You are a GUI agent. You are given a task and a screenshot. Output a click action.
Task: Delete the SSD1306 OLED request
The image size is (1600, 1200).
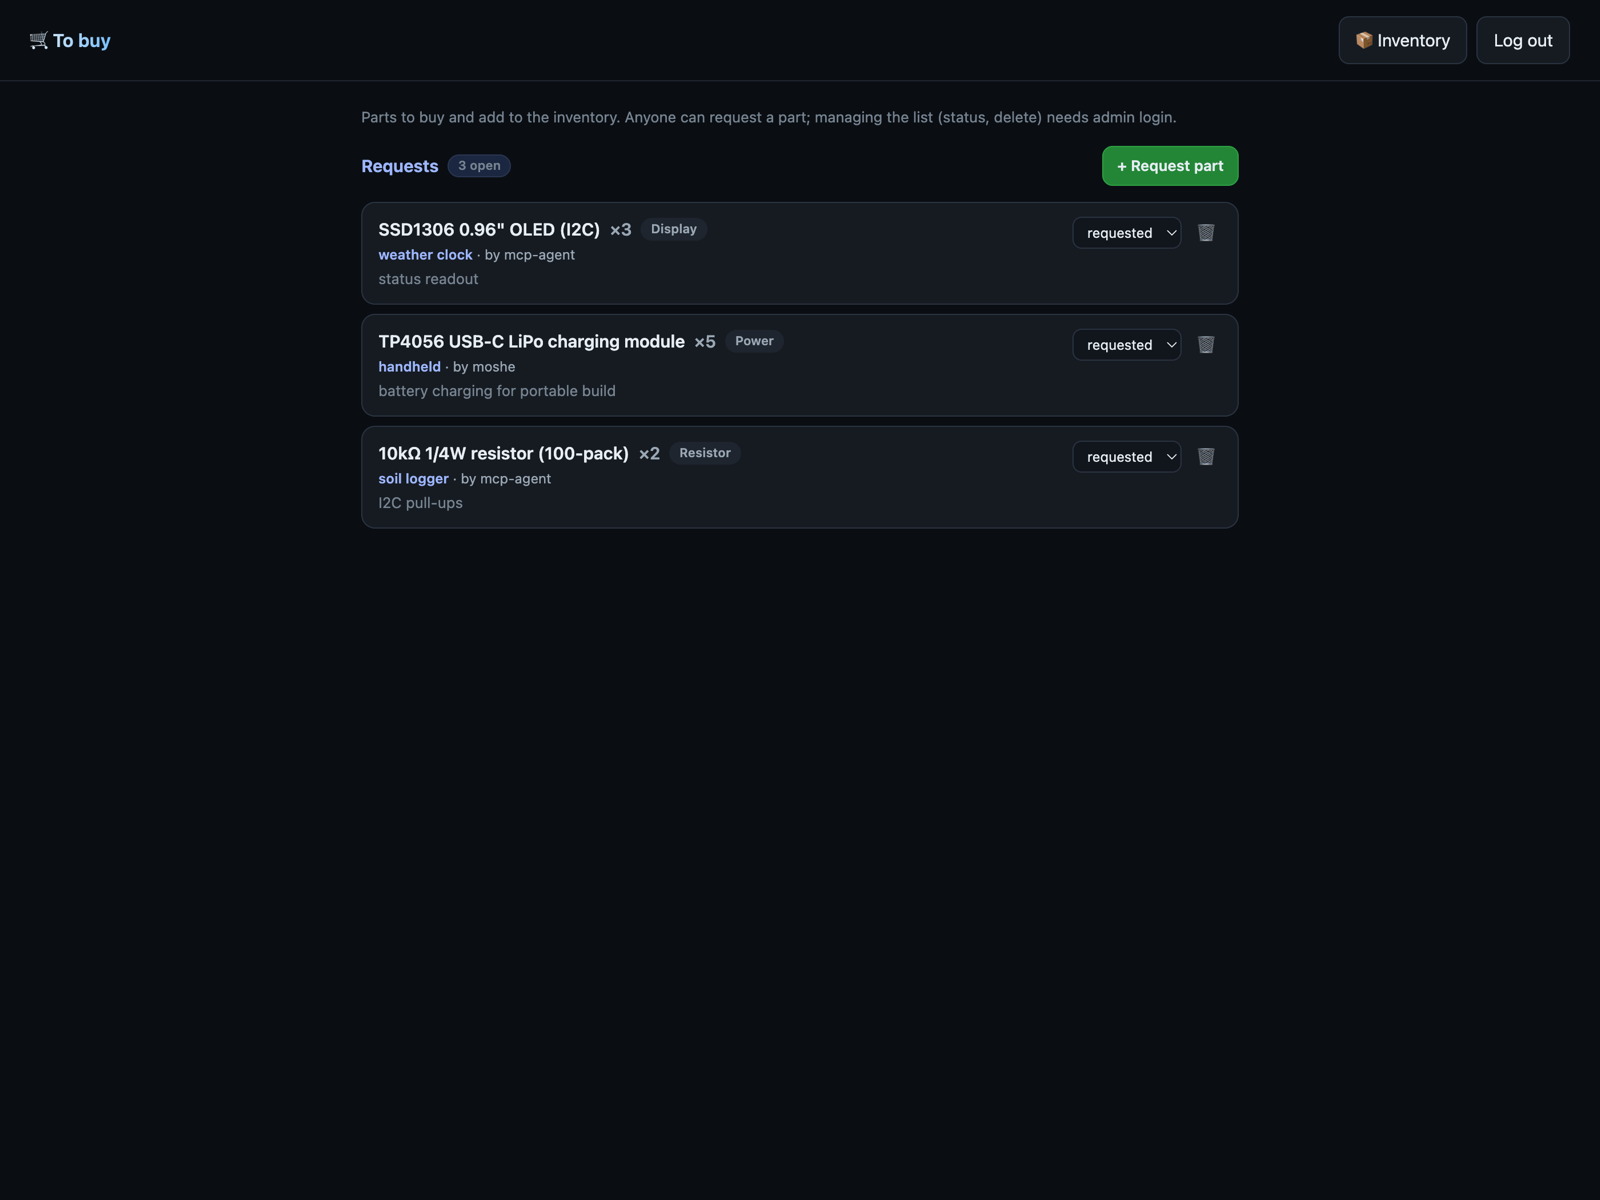click(1206, 233)
